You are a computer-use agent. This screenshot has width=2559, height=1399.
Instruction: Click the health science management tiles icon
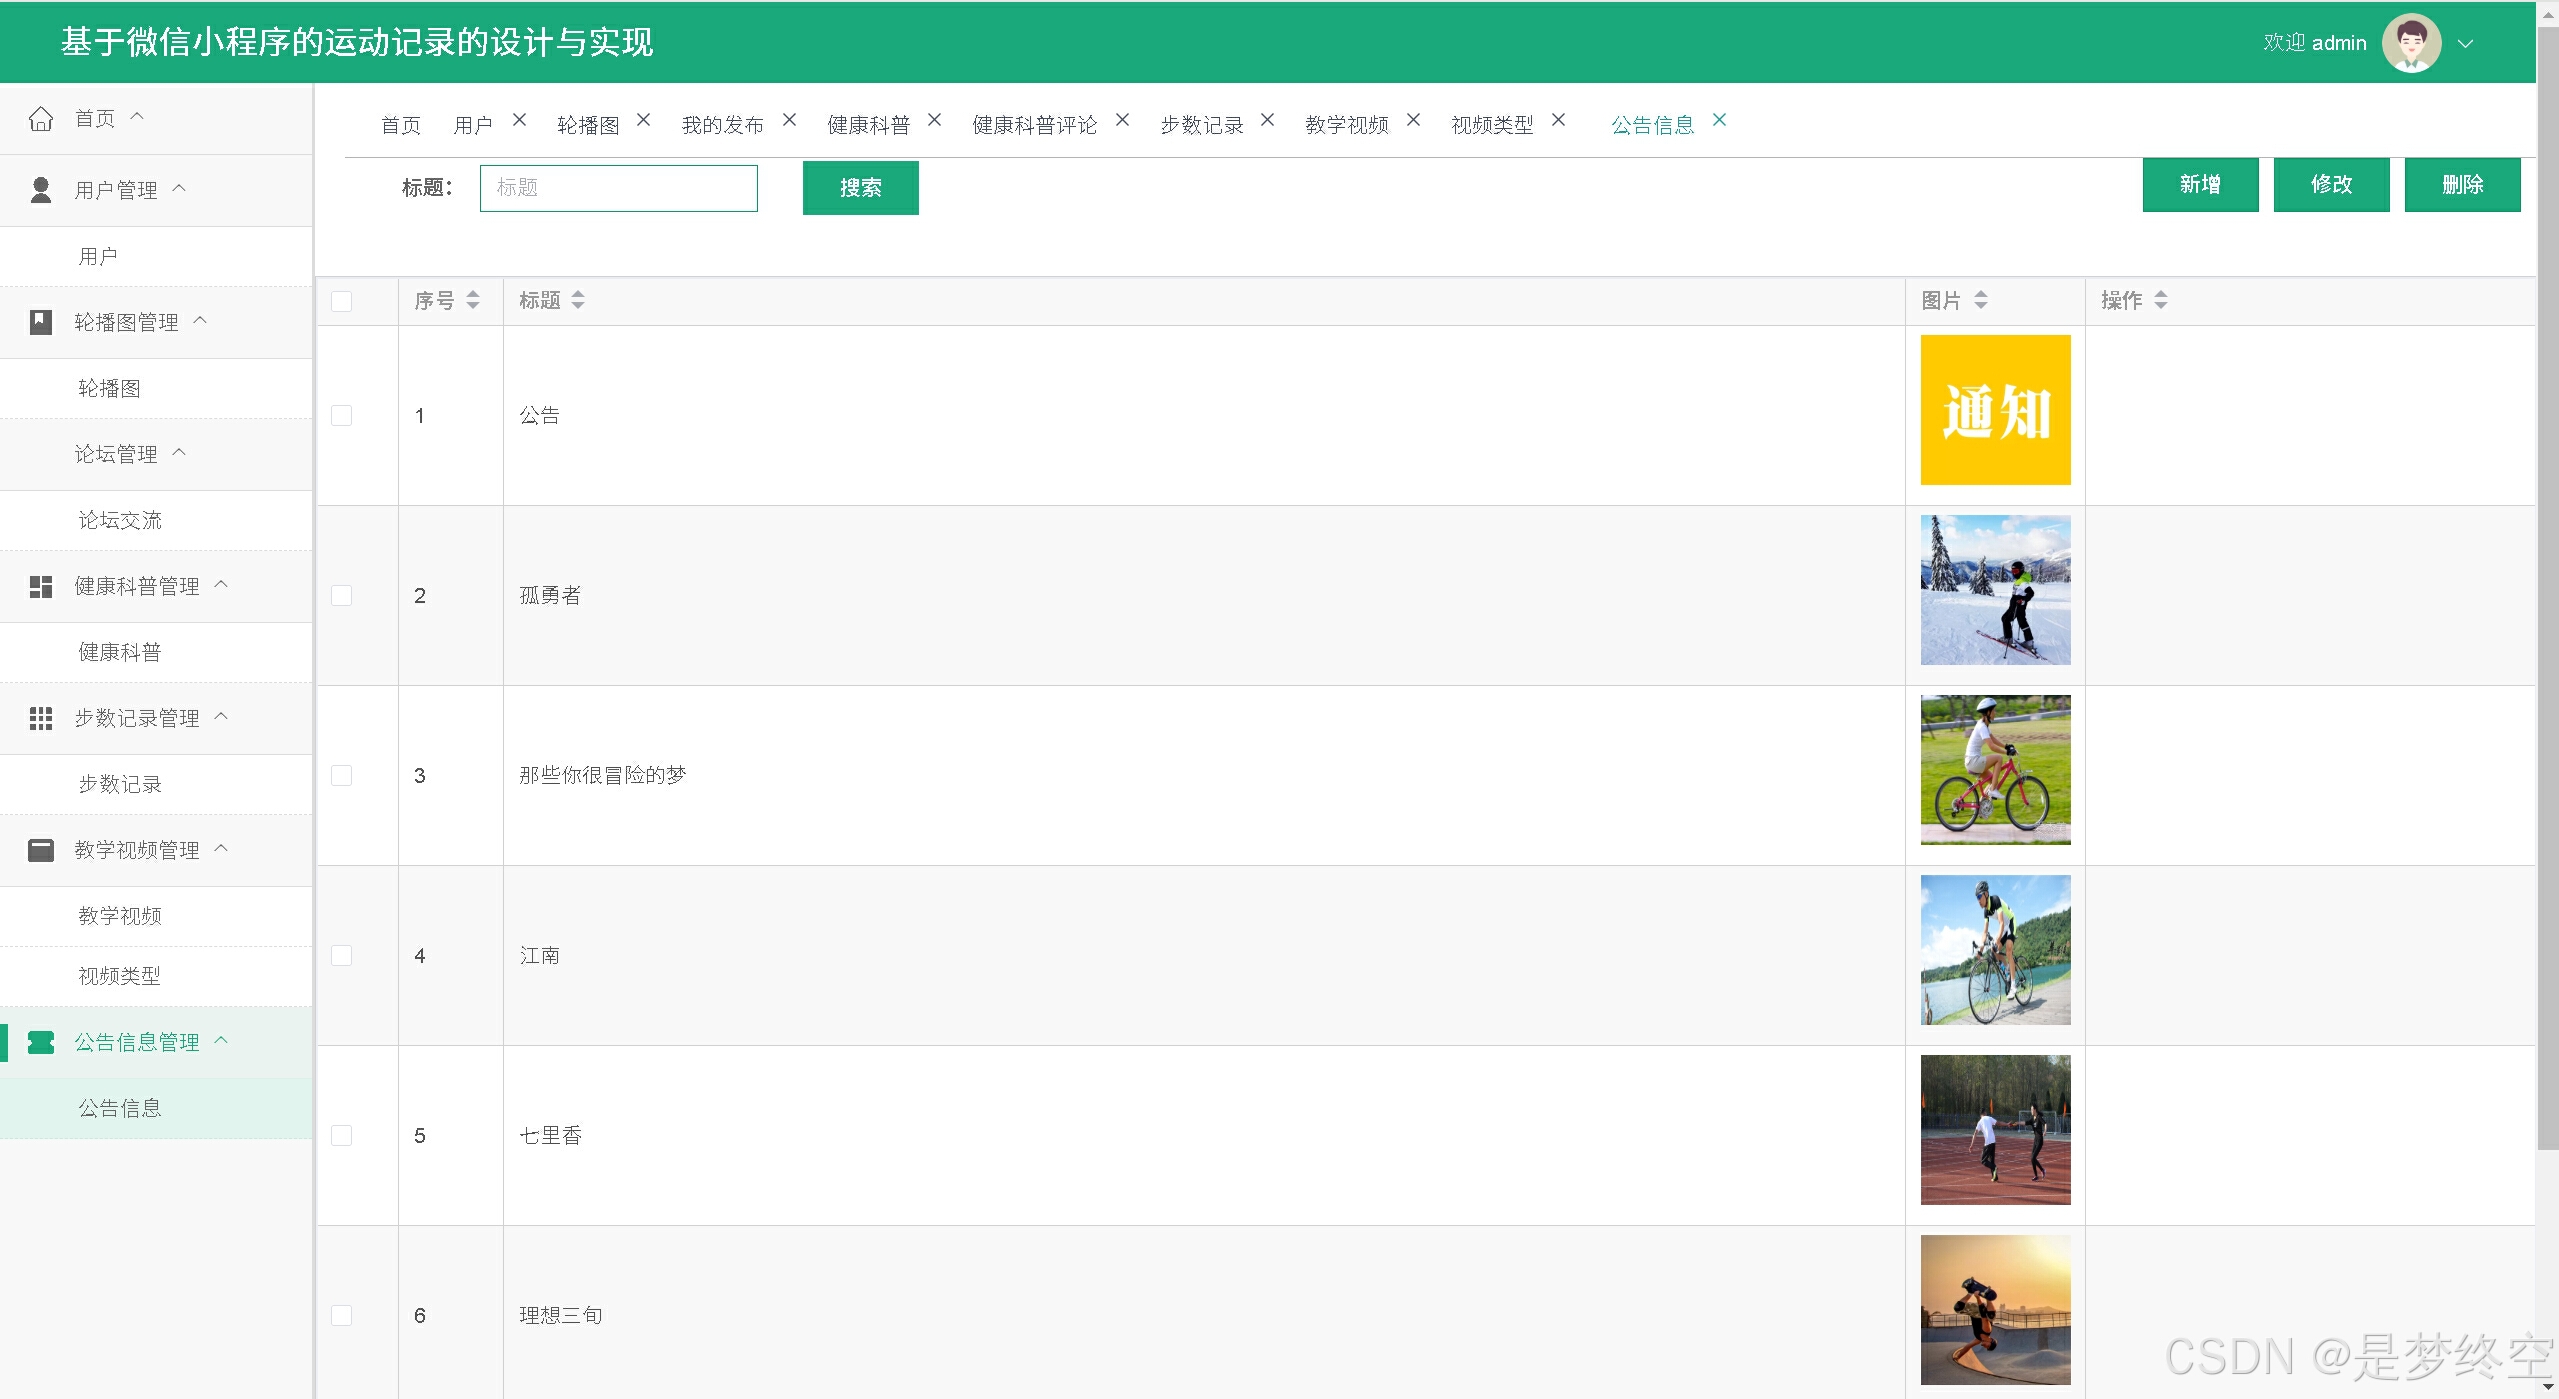pyautogui.click(x=41, y=587)
